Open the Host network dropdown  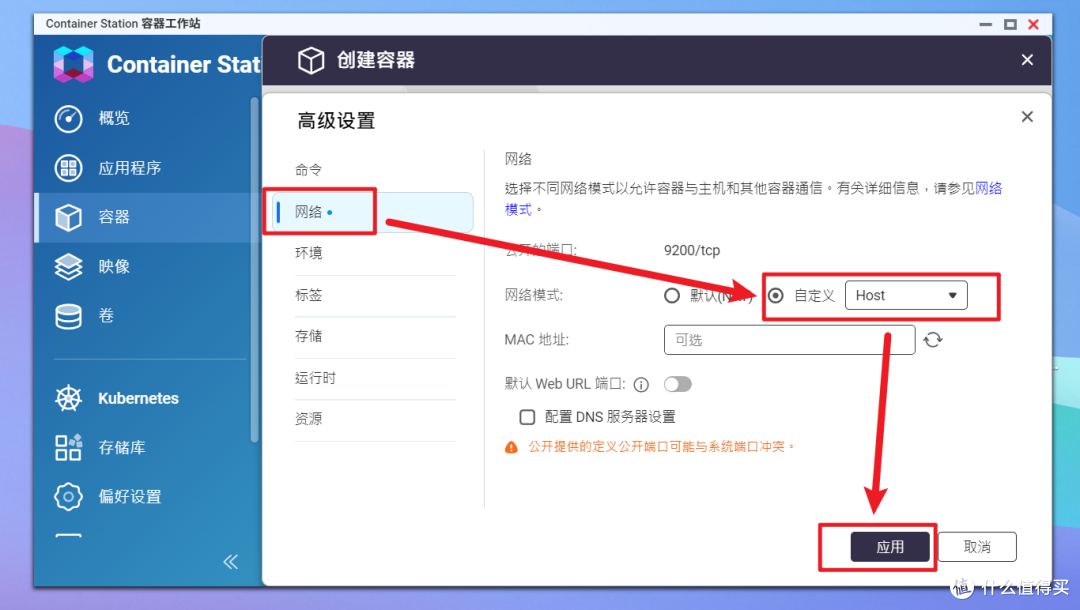tap(906, 295)
